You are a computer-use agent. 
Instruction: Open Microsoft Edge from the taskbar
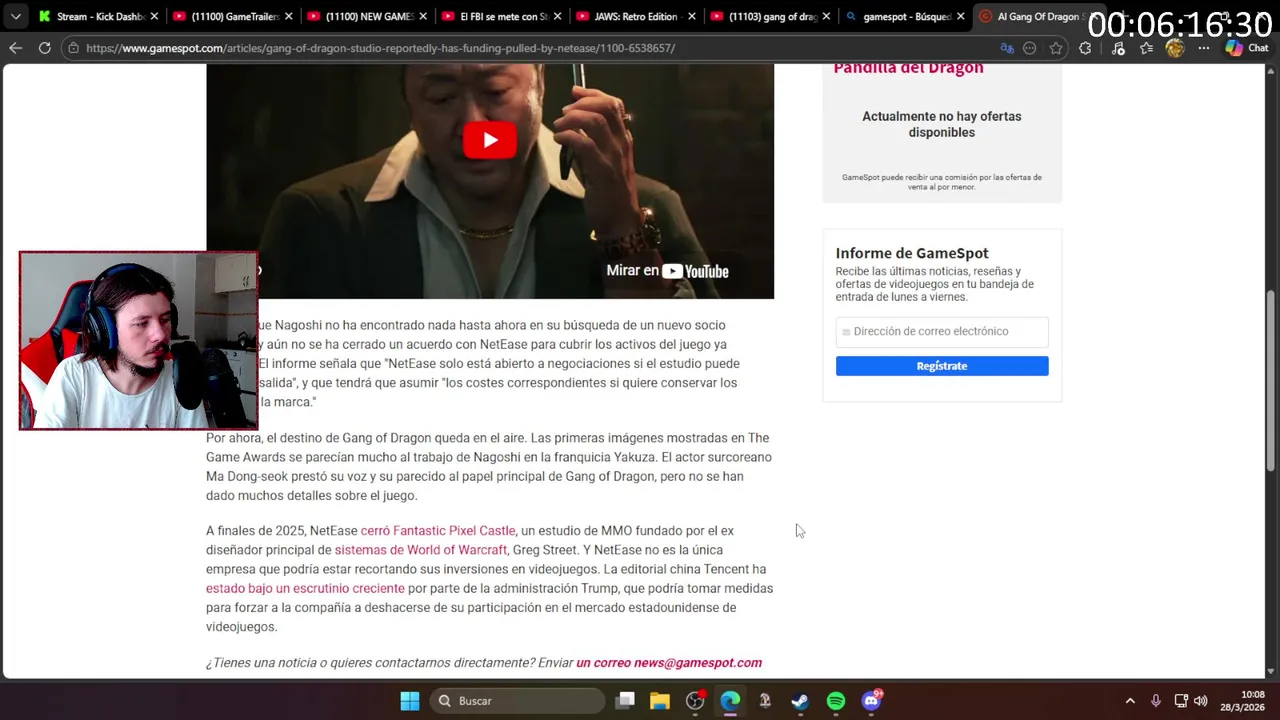tap(730, 701)
